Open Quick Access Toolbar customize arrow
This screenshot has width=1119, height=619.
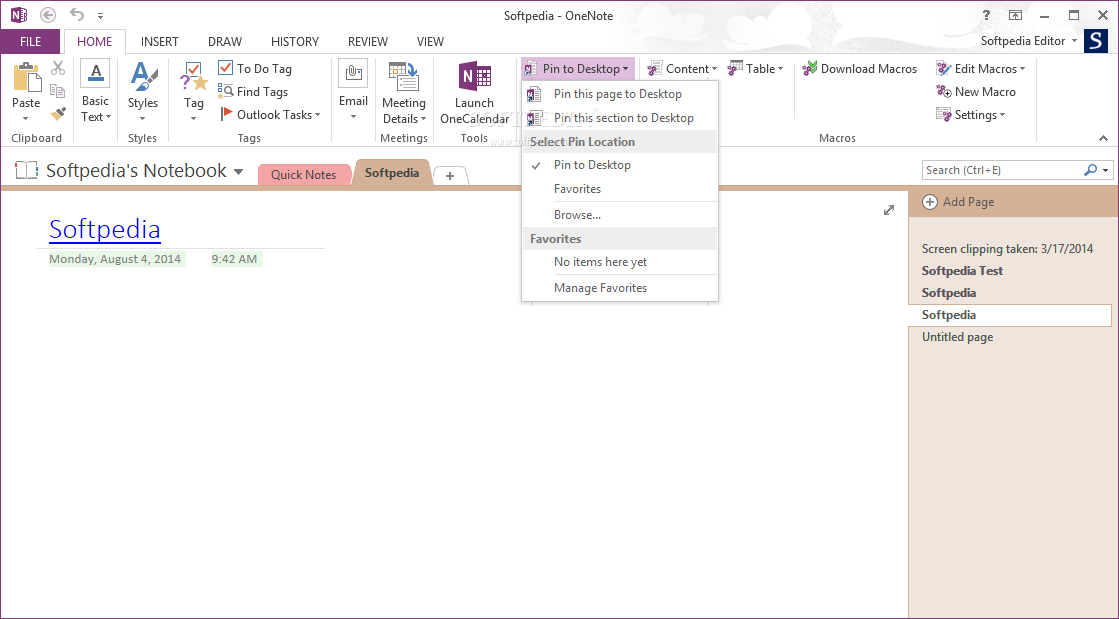[100, 15]
